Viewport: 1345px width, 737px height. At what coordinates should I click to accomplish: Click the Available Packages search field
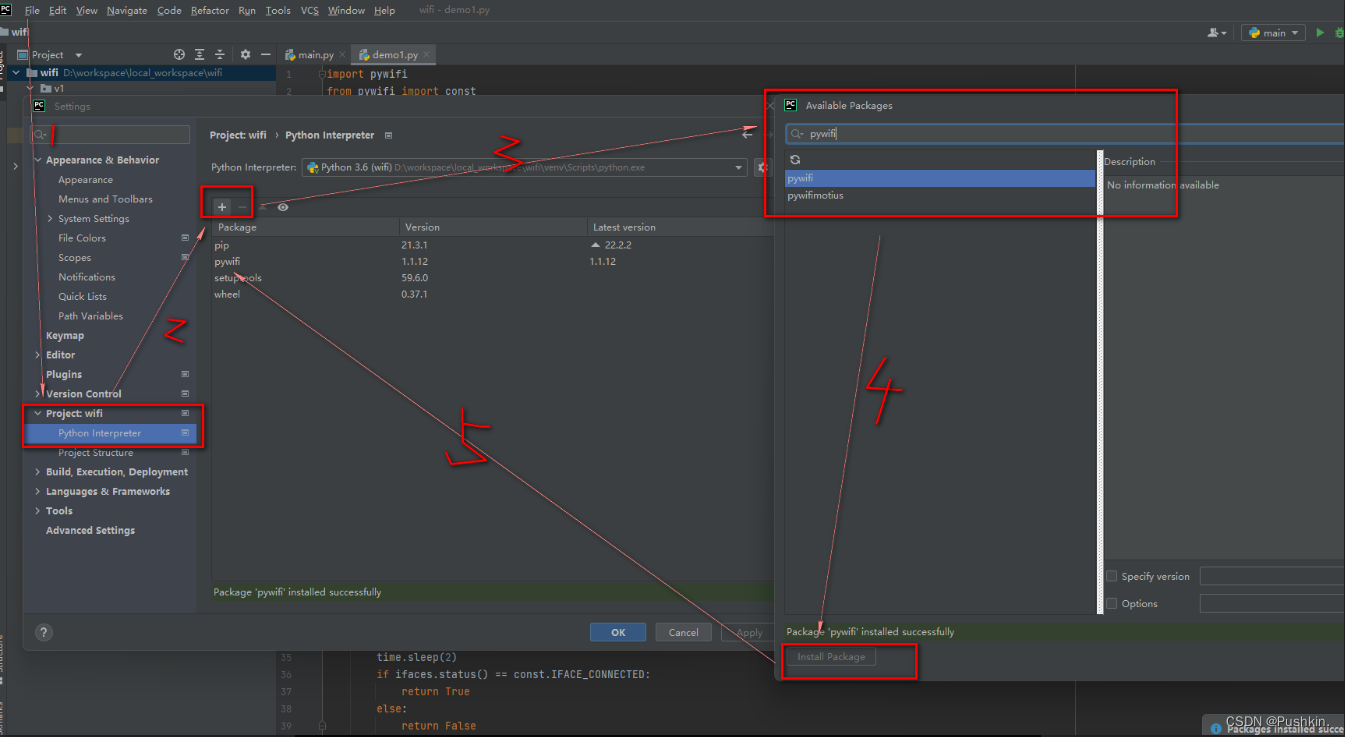point(1065,133)
